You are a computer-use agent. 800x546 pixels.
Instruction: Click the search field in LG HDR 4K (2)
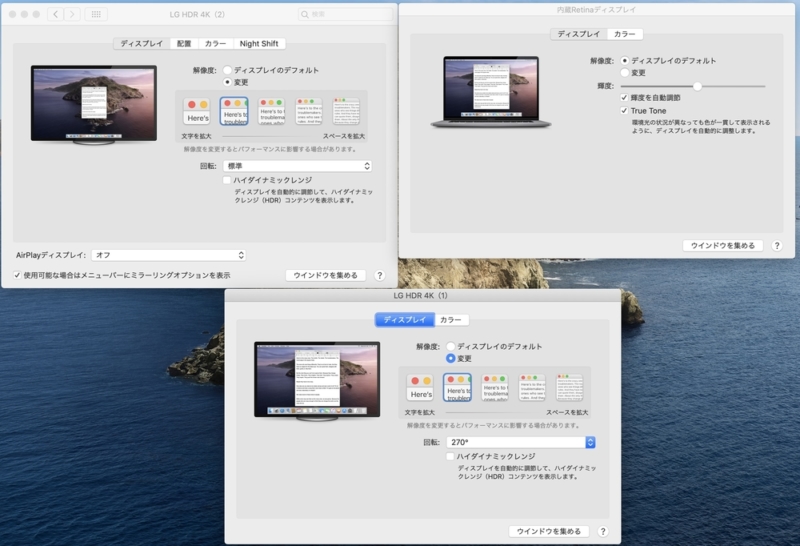345,14
